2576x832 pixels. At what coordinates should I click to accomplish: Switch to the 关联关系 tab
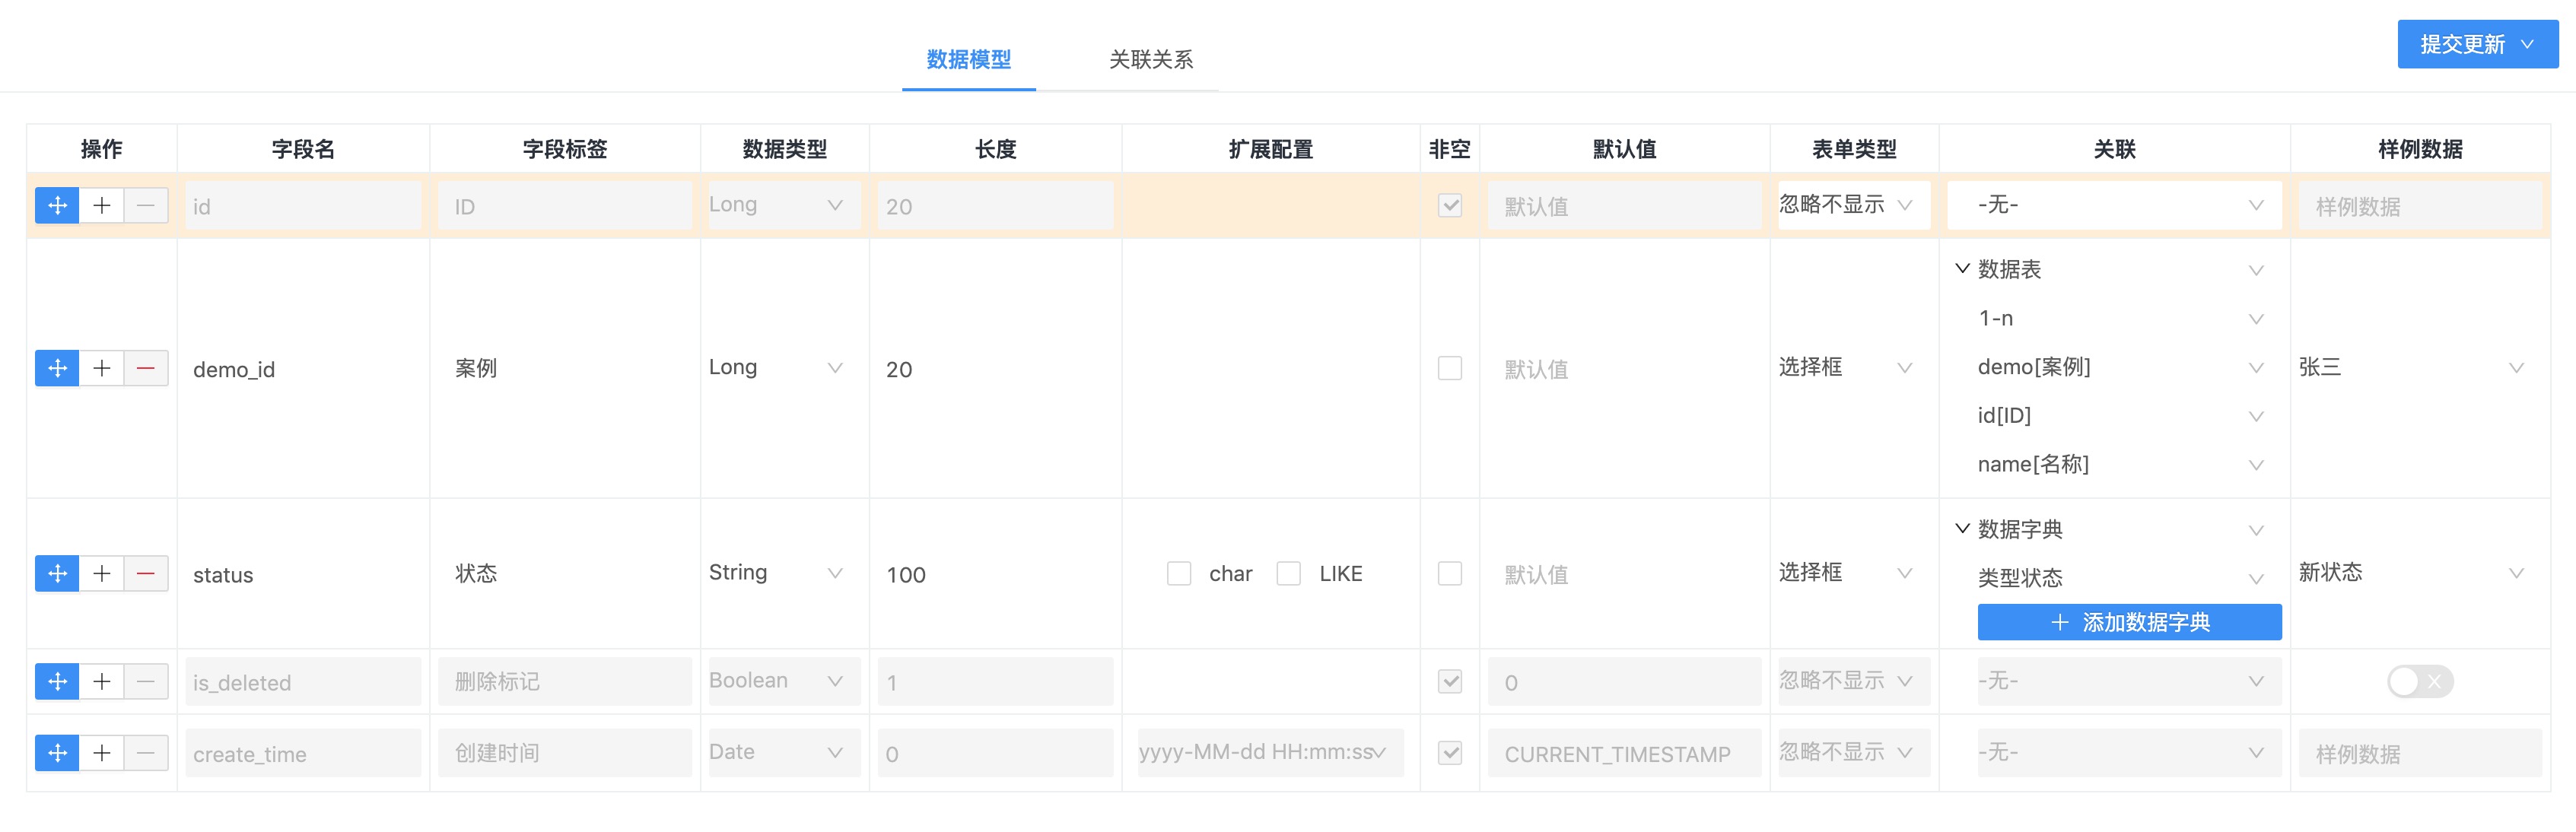(1150, 60)
